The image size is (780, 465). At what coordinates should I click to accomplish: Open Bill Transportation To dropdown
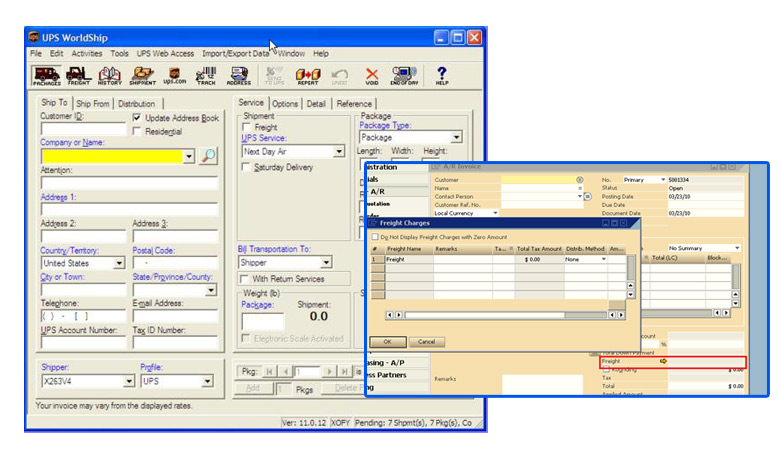click(326, 263)
